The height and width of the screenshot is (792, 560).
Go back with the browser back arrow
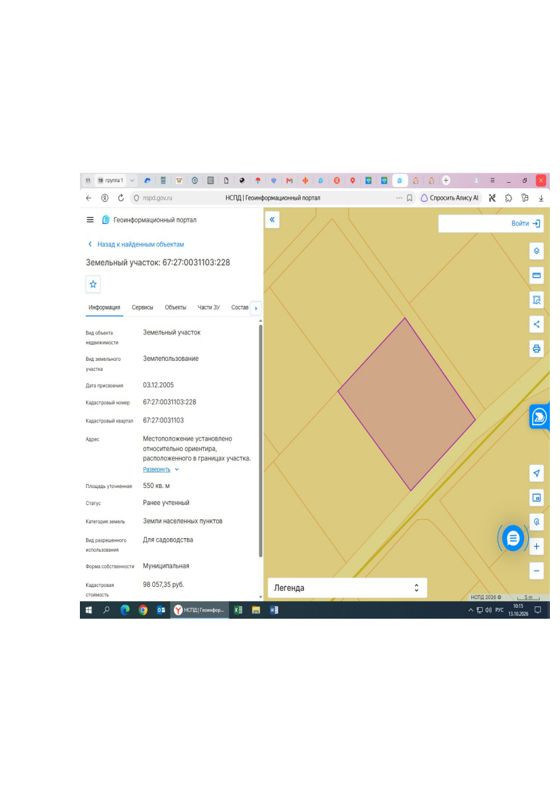tap(89, 198)
